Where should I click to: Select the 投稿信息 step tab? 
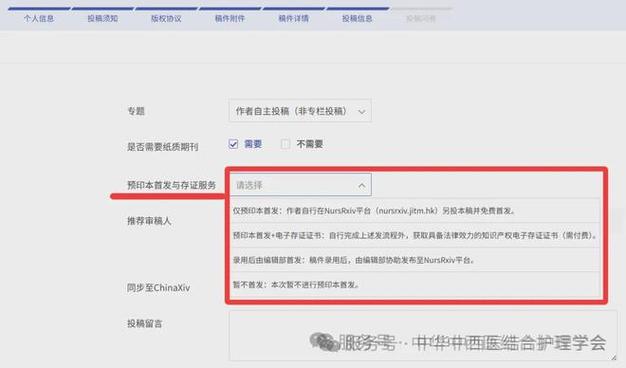click(x=357, y=18)
